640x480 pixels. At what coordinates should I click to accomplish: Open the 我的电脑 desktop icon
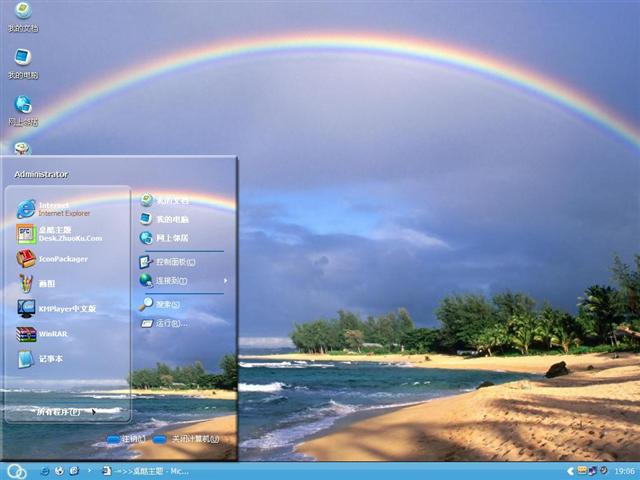(x=23, y=64)
